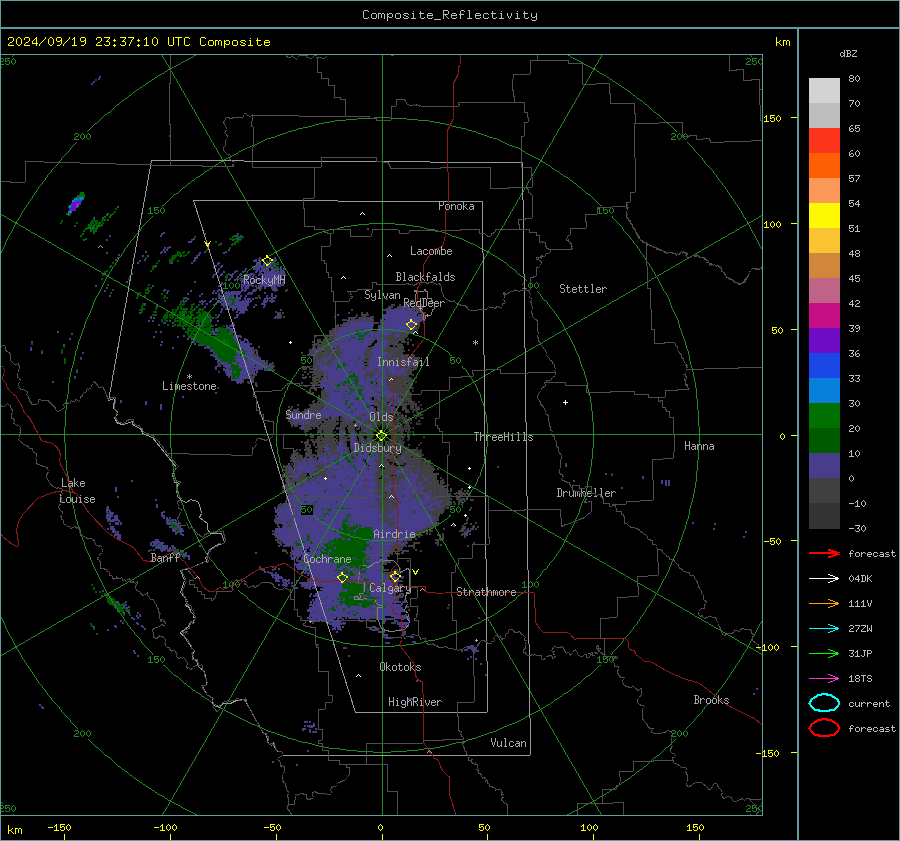Viewport: 900px width, 841px height.
Task: Click the radar center diamond above Didsbury
Action: pos(381,436)
